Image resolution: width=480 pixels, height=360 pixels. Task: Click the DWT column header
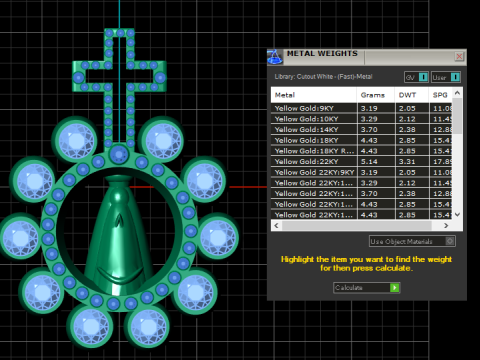411,95
